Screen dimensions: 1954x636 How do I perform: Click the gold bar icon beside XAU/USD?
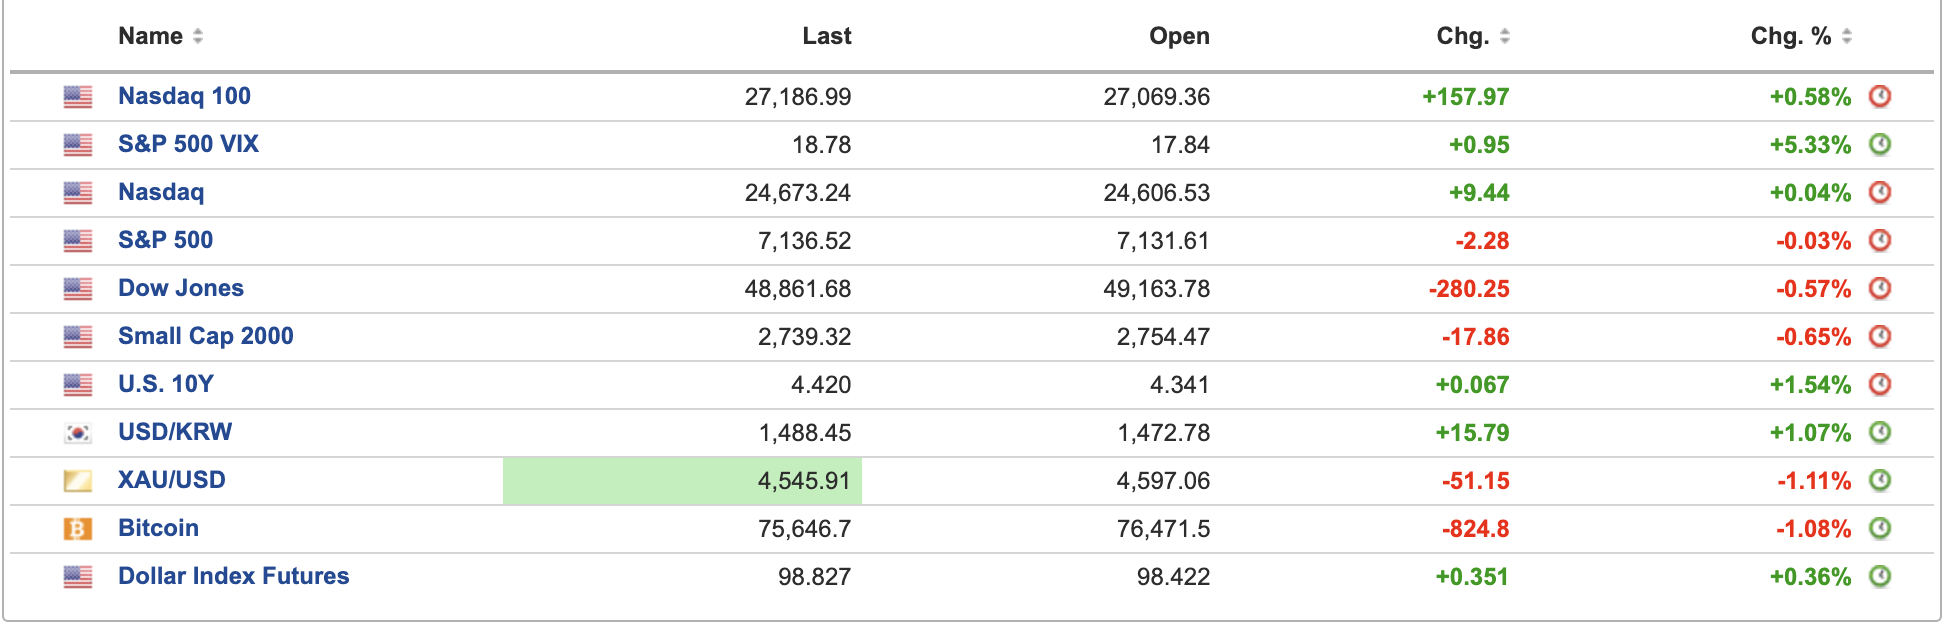[78, 481]
